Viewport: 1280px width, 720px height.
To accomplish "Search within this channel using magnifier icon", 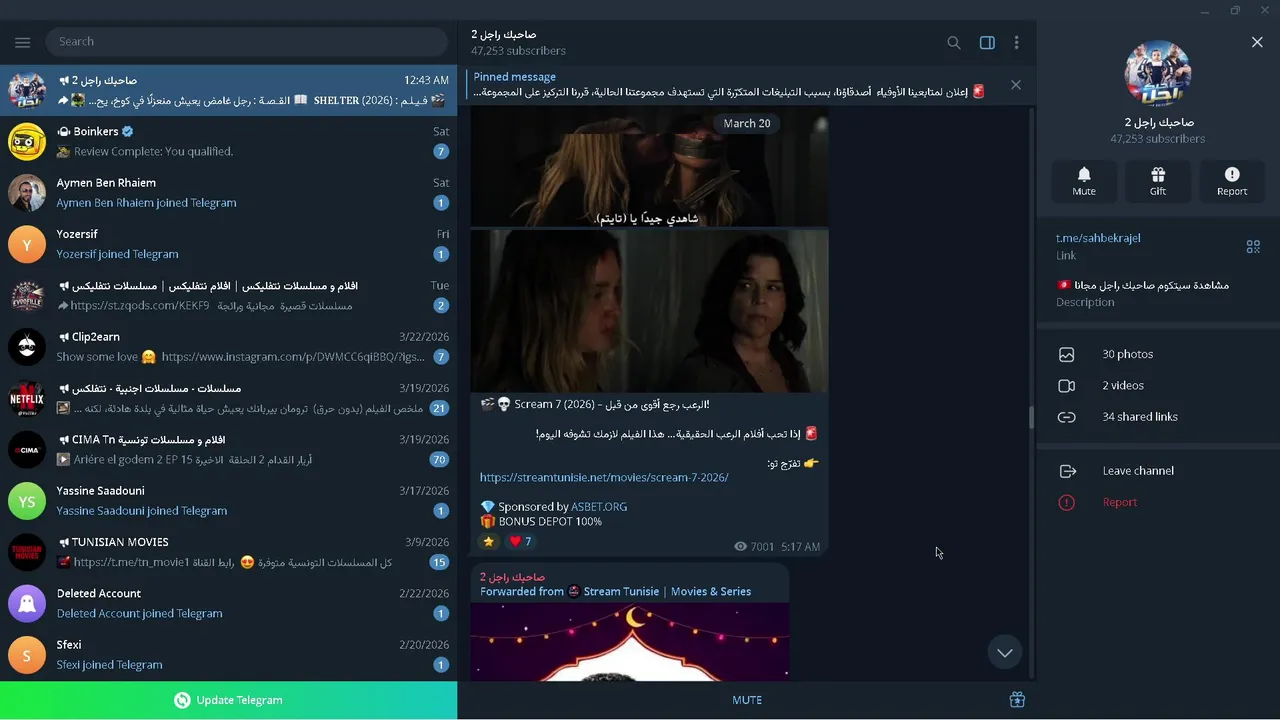I will [954, 43].
